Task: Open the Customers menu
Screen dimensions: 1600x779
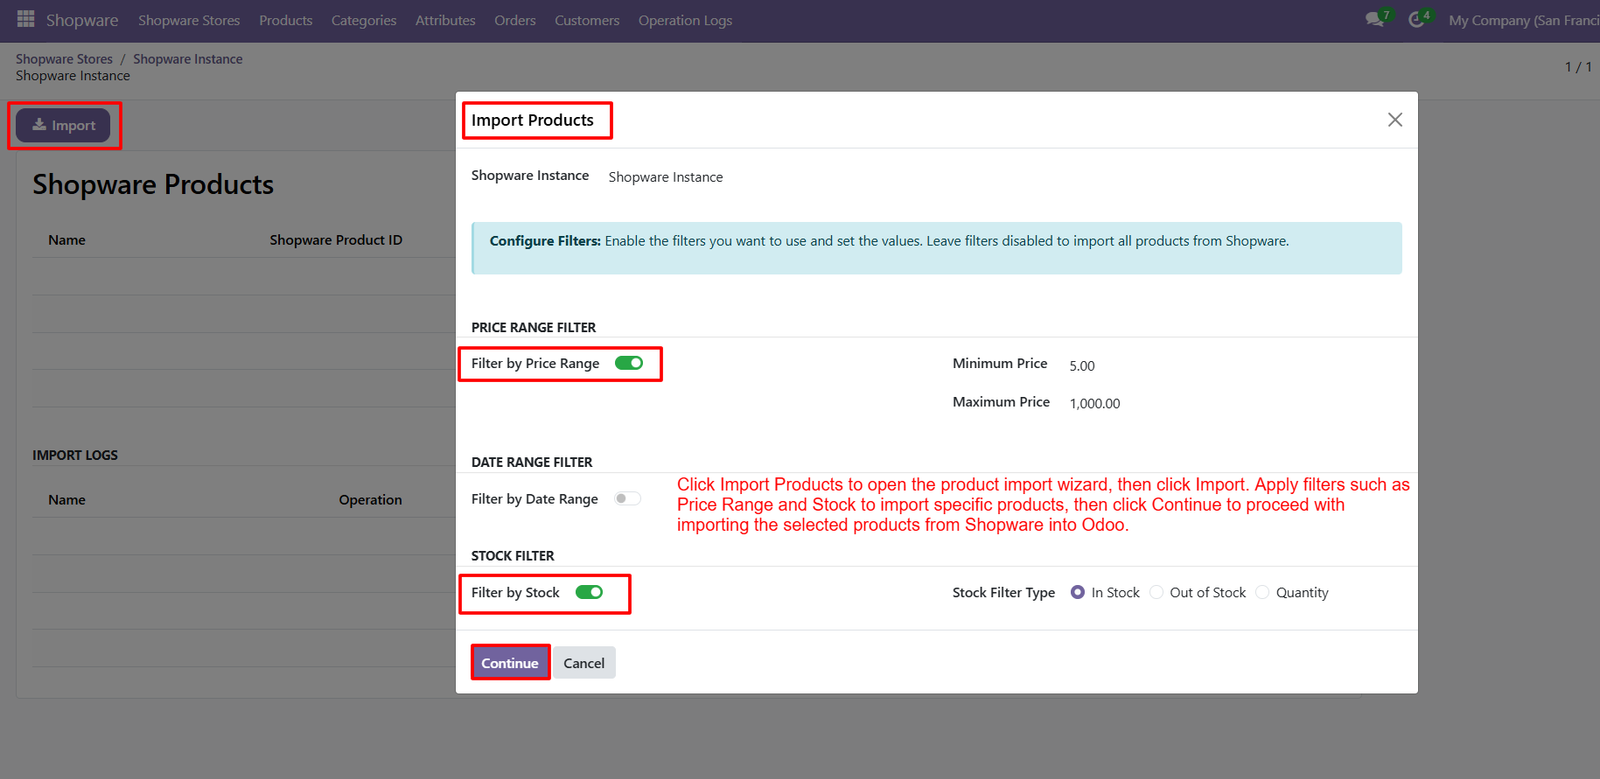Action: pyautogui.click(x=587, y=20)
